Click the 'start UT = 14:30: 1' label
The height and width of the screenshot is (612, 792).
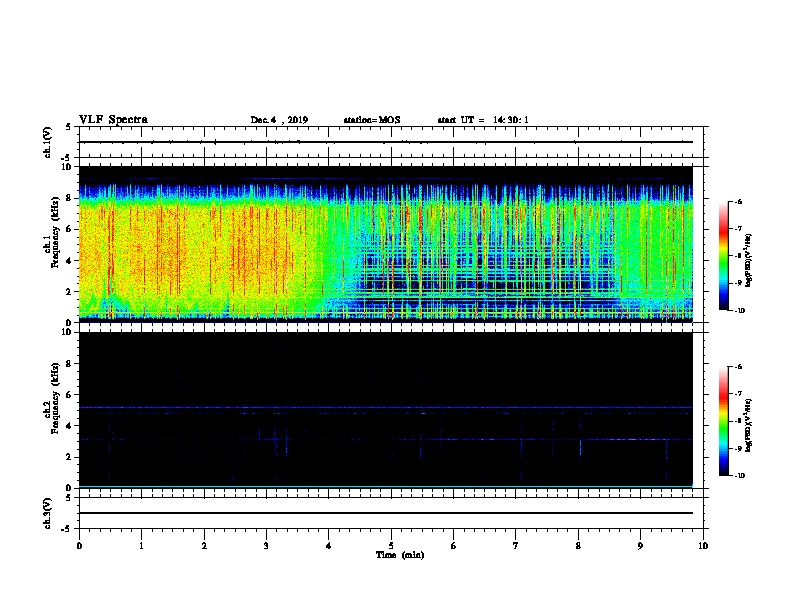(483, 120)
